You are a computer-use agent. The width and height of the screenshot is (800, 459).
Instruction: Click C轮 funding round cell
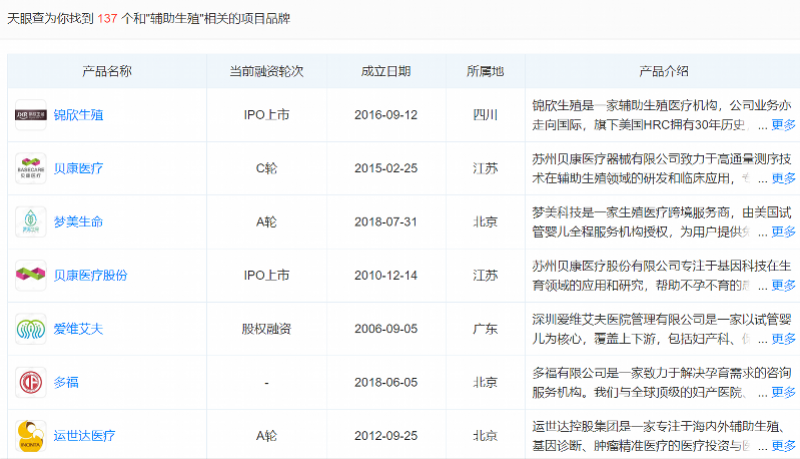point(266,169)
